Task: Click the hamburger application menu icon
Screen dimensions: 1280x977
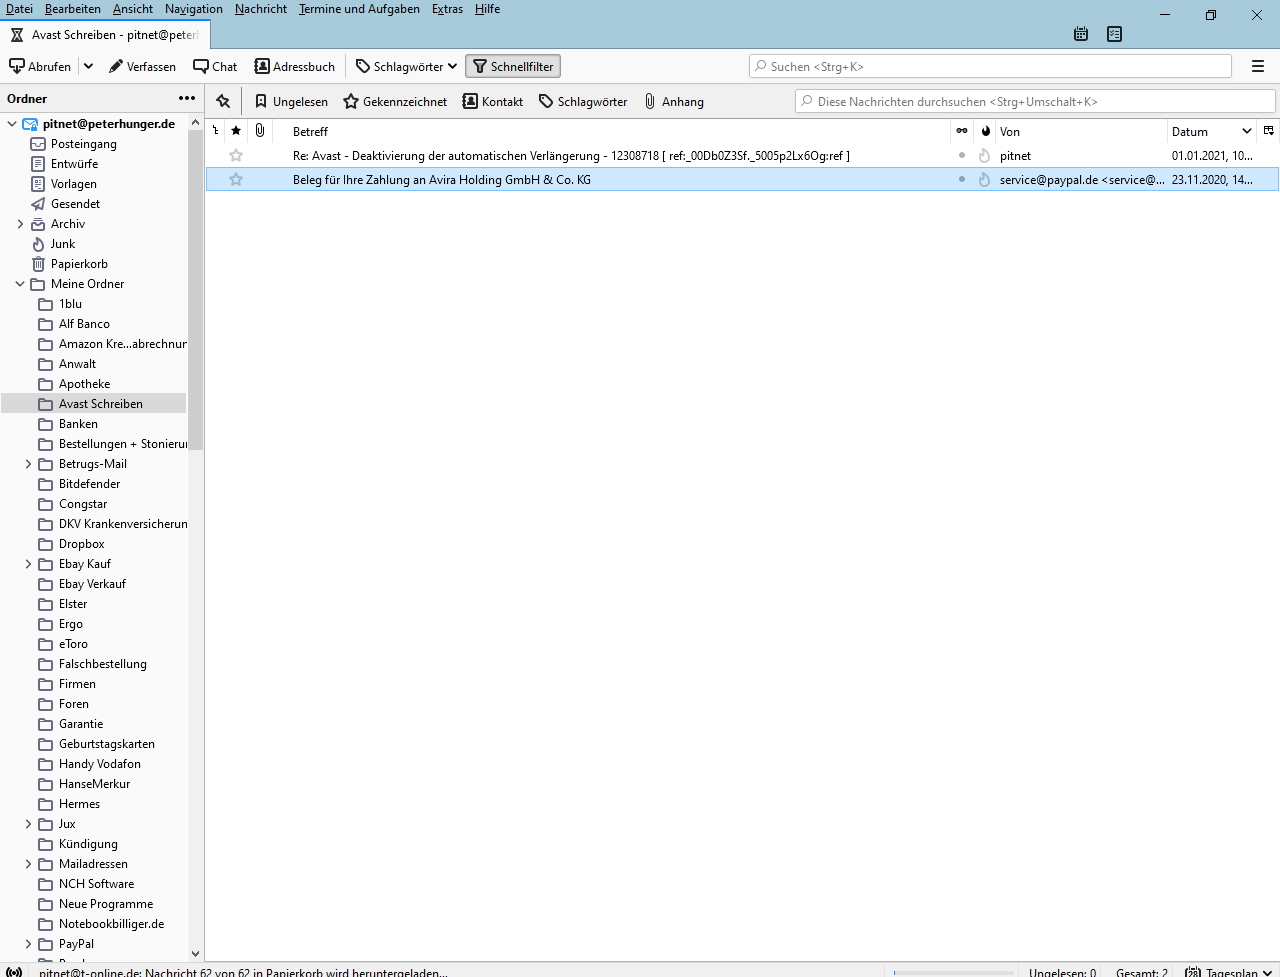Action: (1258, 66)
